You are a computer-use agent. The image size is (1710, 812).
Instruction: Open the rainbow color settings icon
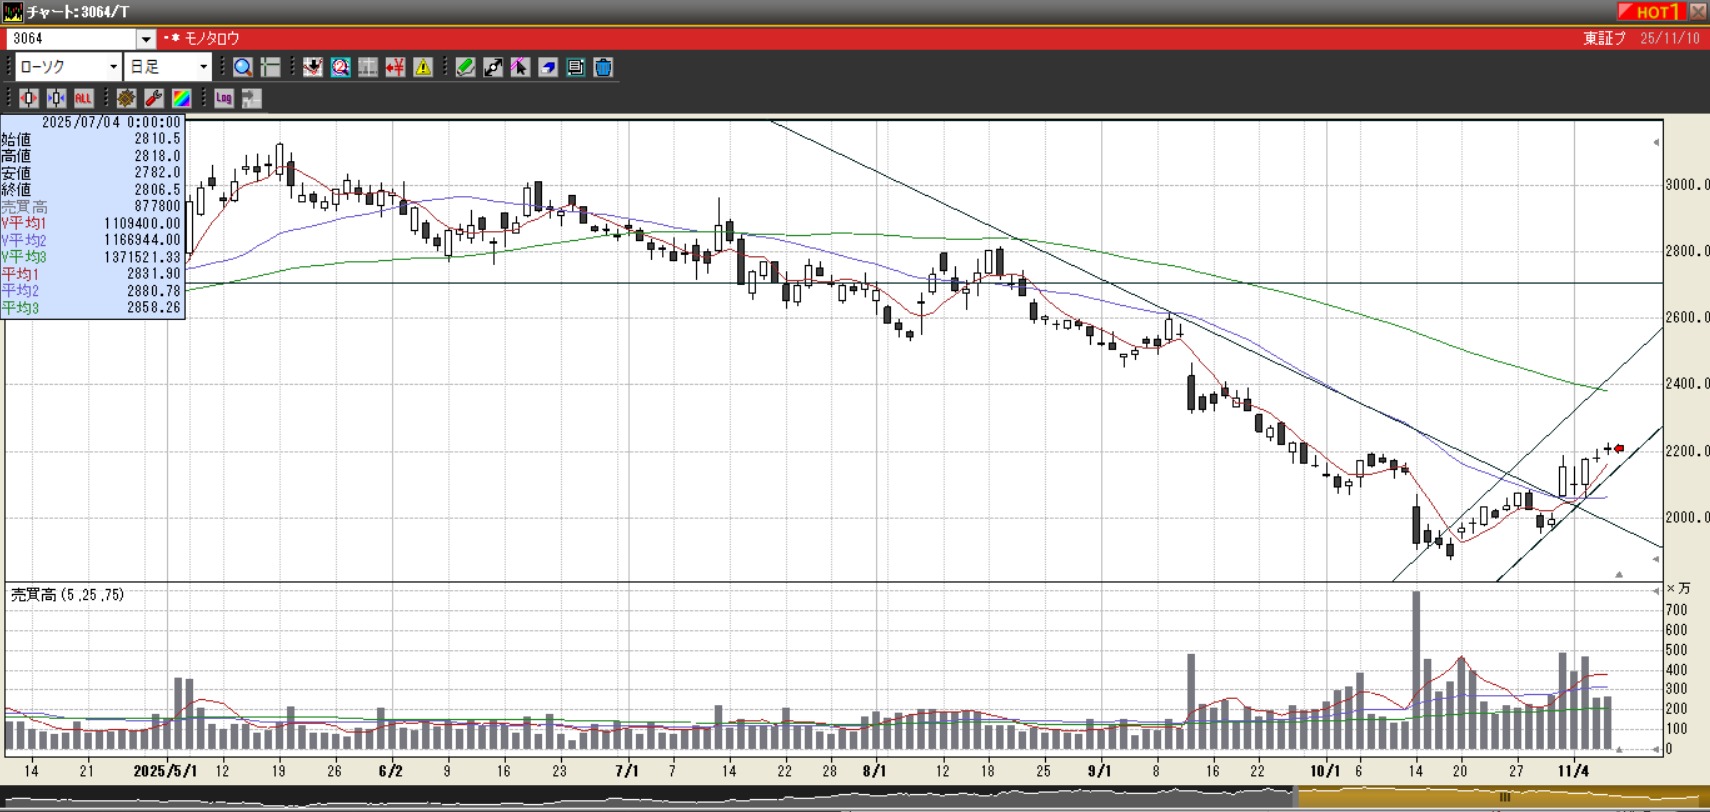[x=181, y=98]
